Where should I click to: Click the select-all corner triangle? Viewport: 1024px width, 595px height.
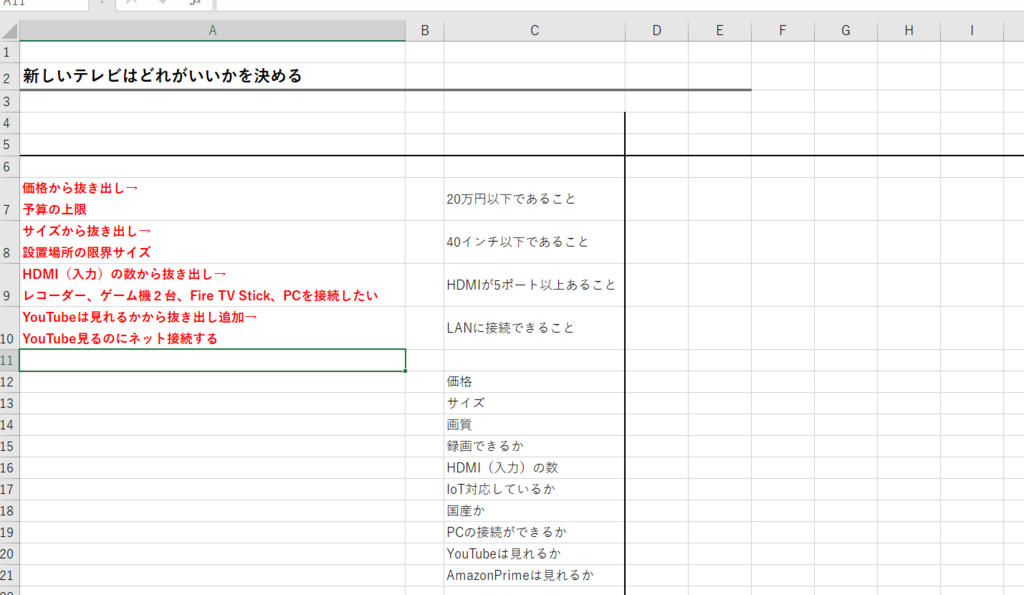(x=9, y=31)
